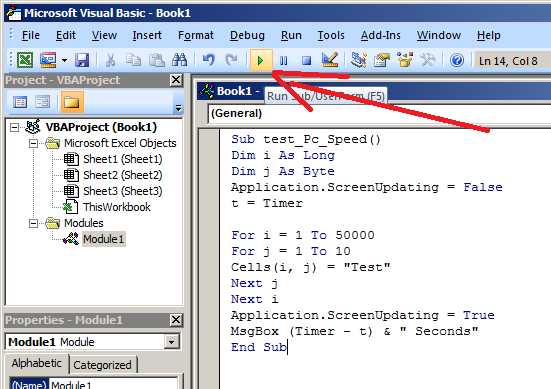Viewport: 551px width, 389px height.
Task: Open the Edit menu
Action: [66, 35]
